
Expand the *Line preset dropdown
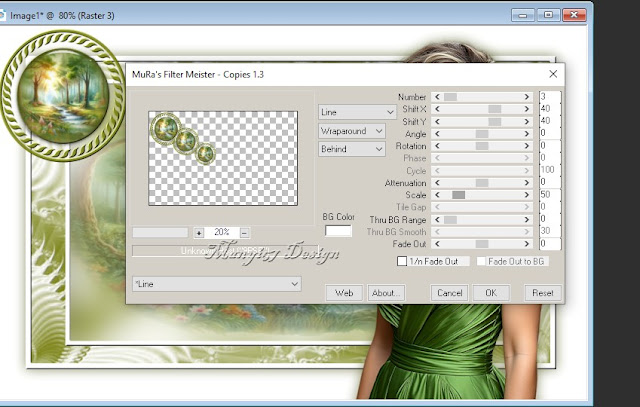point(217,284)
